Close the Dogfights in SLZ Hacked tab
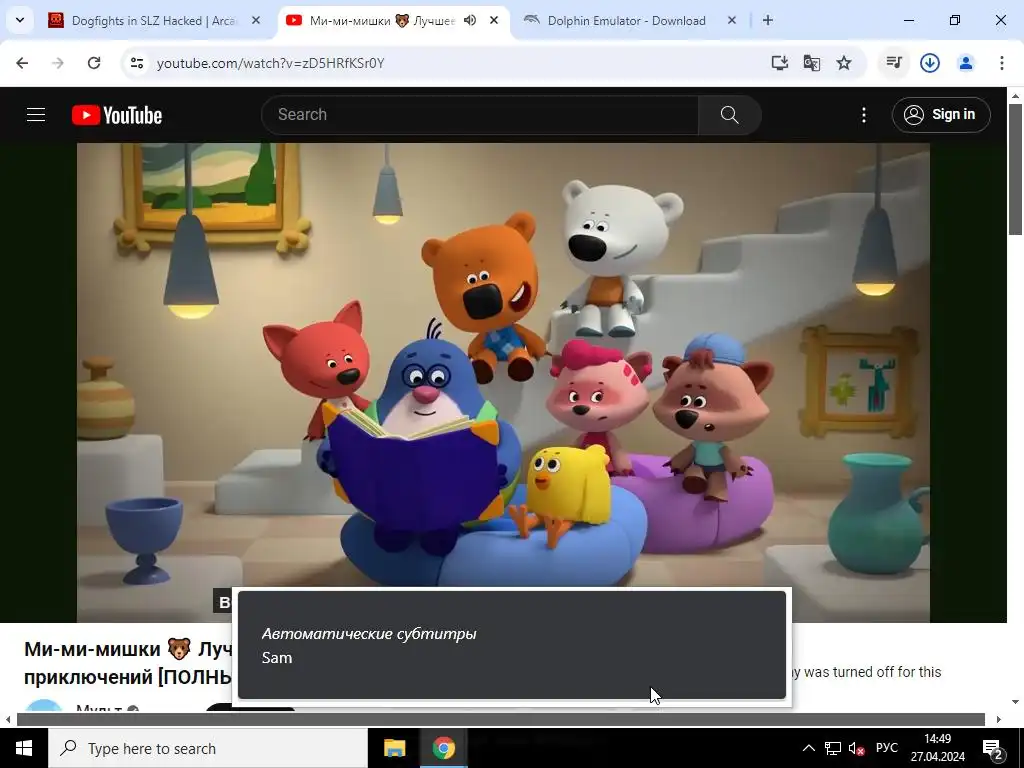1024x768 pixels. [256, 20]
